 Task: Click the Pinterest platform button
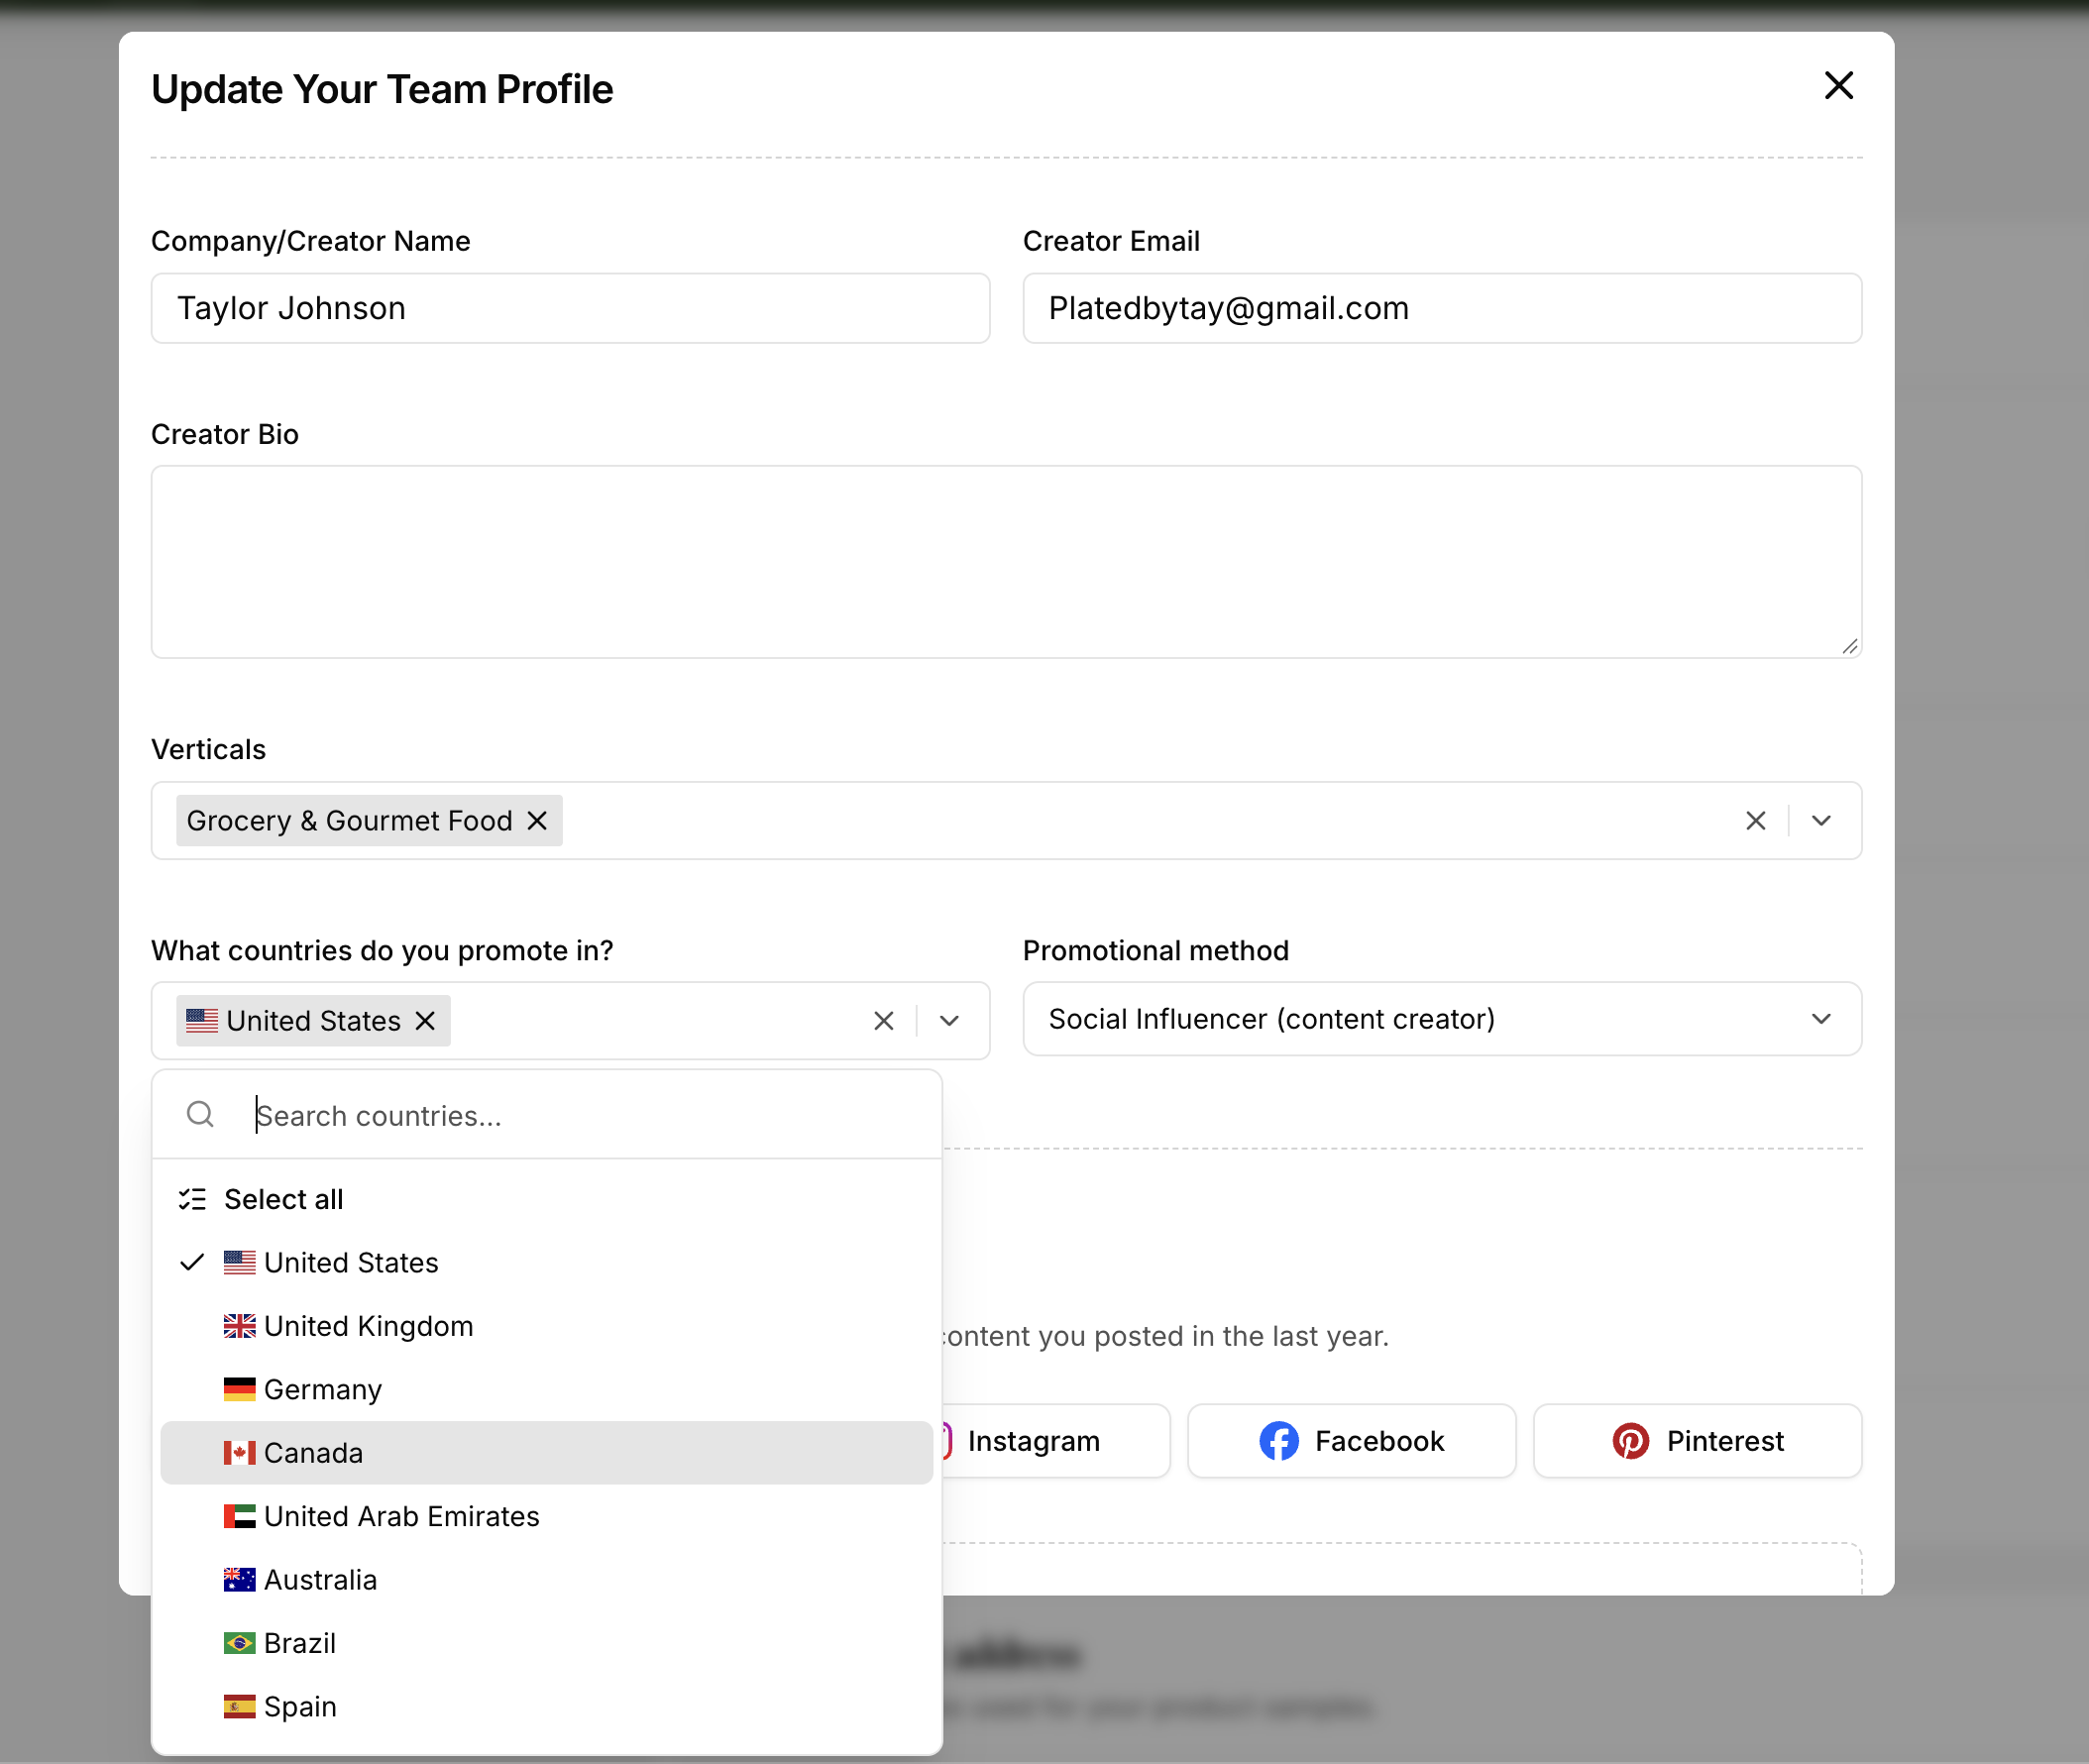(1697, 1441)
